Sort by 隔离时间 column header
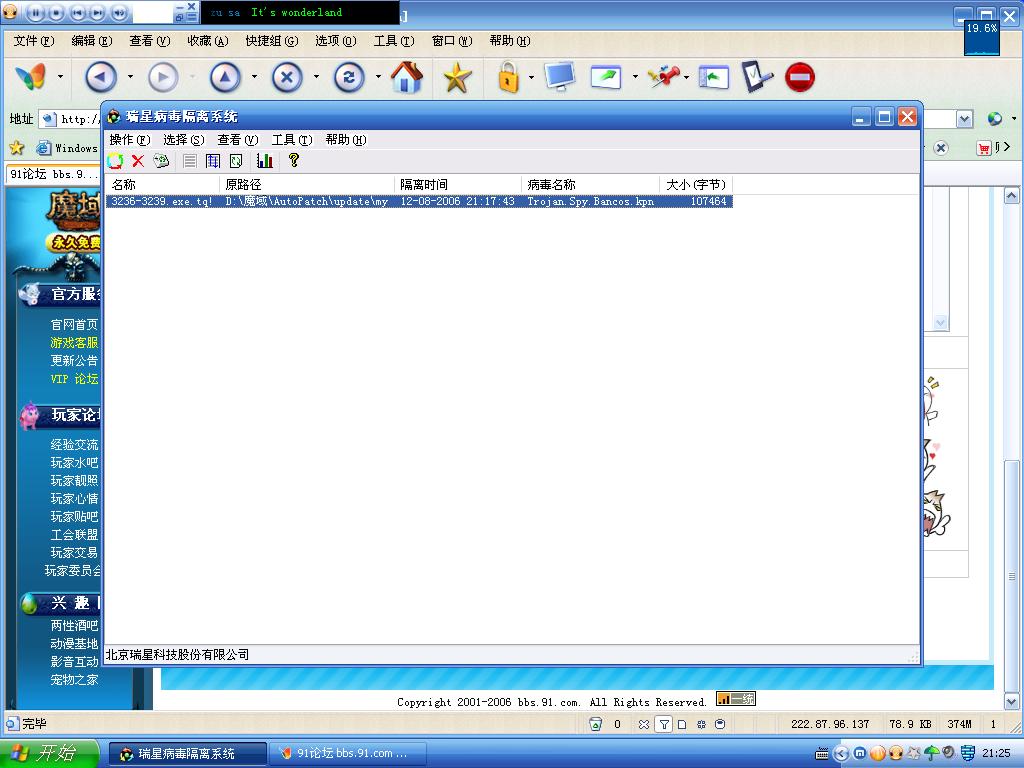Image resolution: width=1024 pixels, height=768 pixels. pos(458,184)
